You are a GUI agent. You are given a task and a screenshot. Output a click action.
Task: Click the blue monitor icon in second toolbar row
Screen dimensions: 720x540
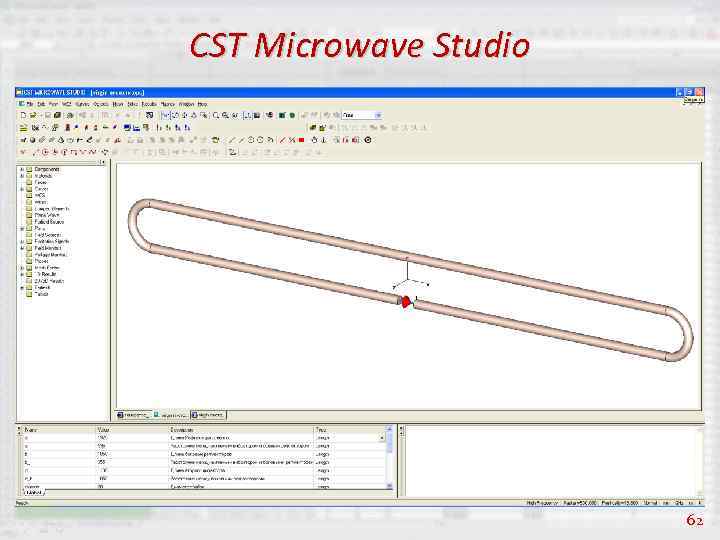tap(127, 128)
